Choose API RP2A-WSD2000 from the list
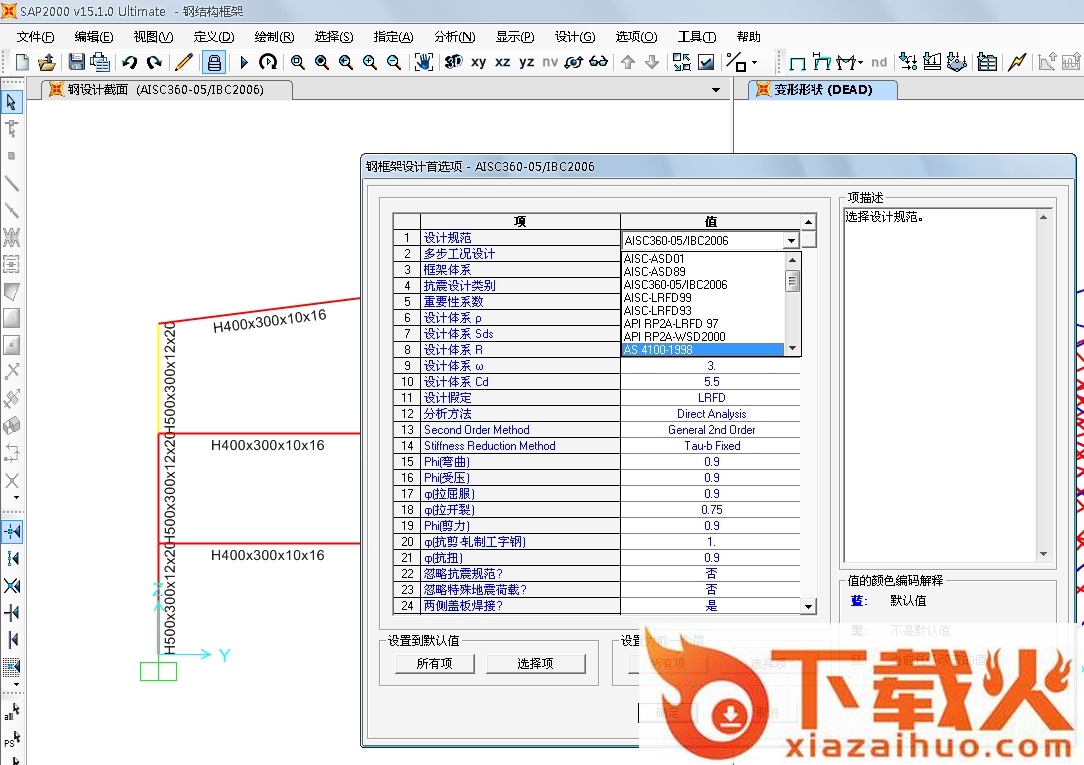The width and height of the screenshot is (1084, 765). pyautogui.click(x=674, y=337)
